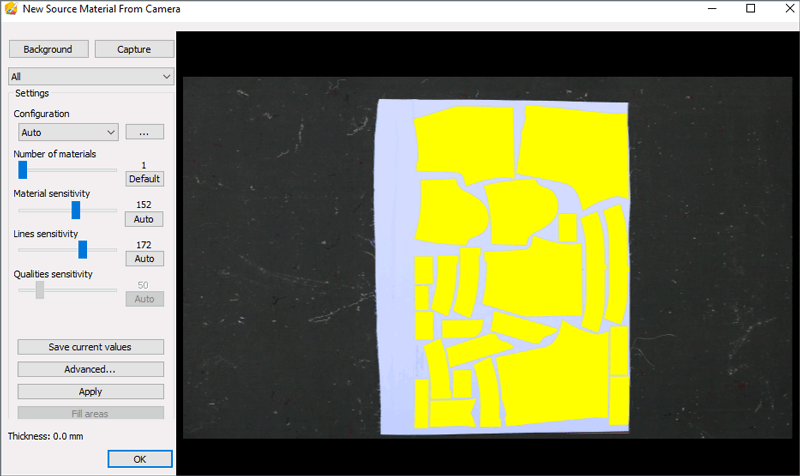Click the '...' configuration browse button
The image size is (800, 476).
coord(145,132)
